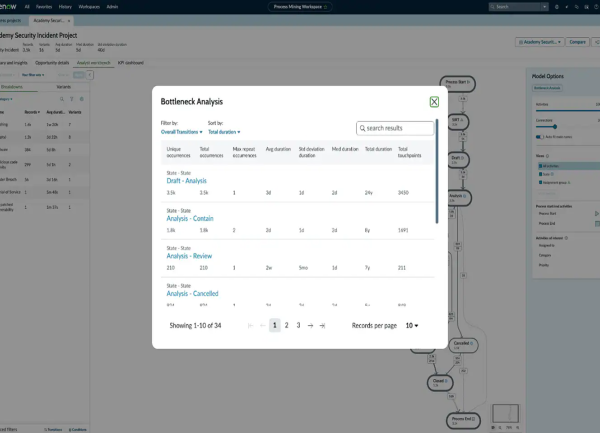Close the Academy Security project tab
The width and height of the screenshot is (600, 433).
click(x=69, y=21)
